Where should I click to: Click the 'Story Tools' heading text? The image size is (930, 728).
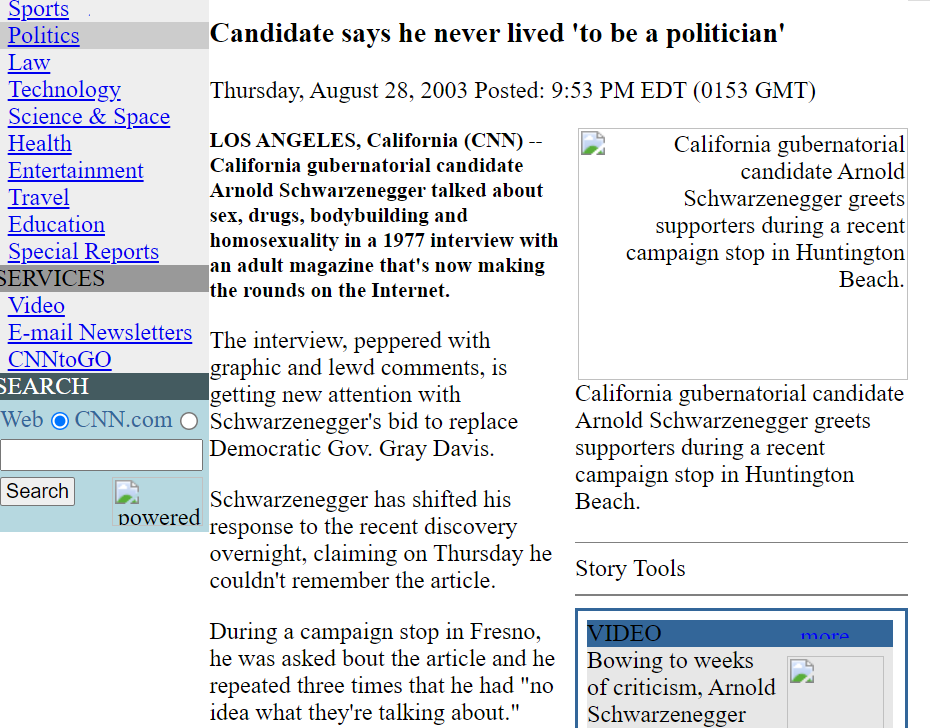point(630,568)
